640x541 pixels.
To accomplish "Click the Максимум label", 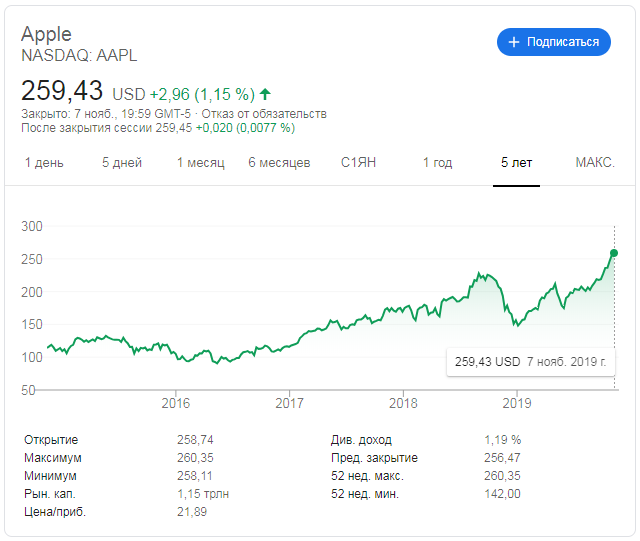I will [x=53, y=458].
